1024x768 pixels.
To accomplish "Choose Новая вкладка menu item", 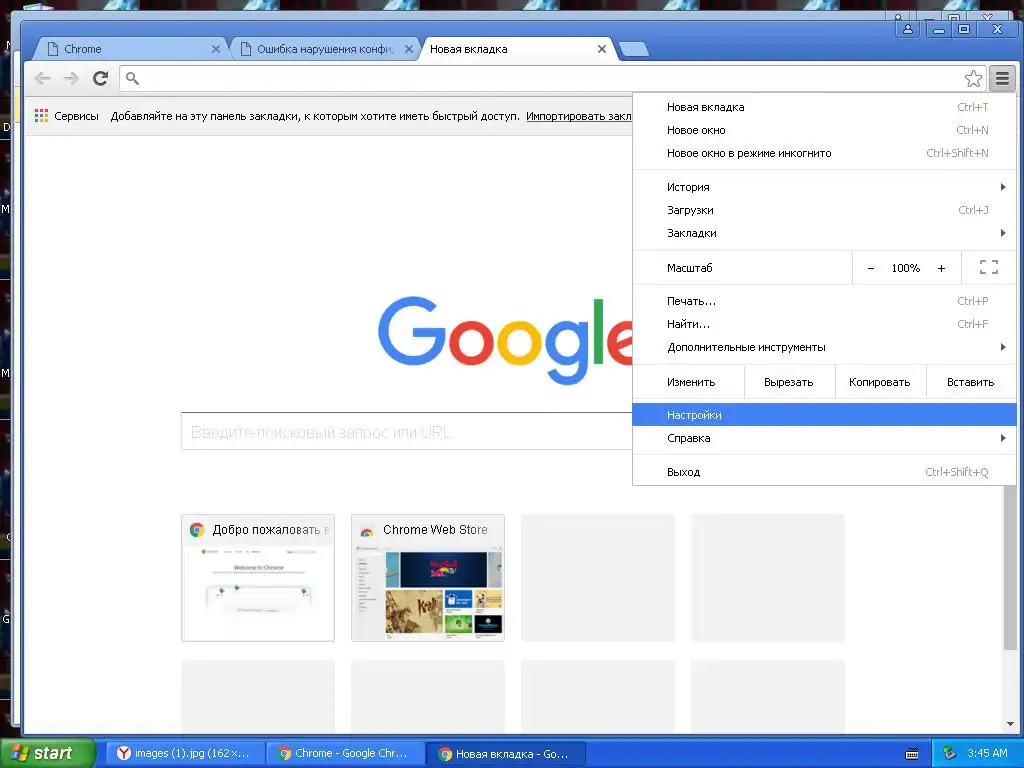I will pos(824,107).
